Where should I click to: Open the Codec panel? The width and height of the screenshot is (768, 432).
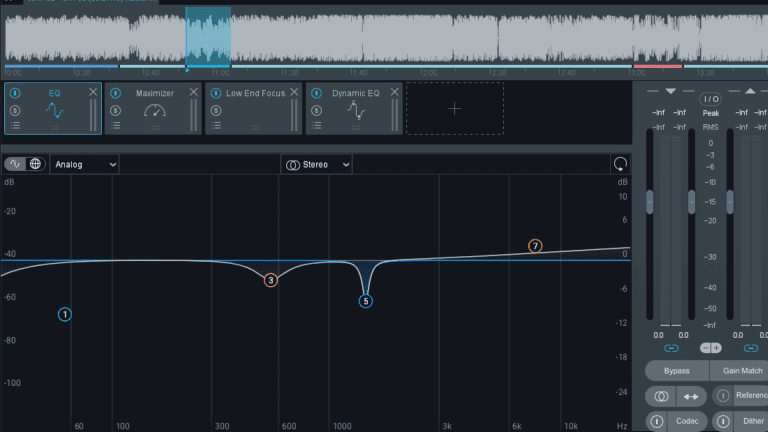(x=687, y=421)
